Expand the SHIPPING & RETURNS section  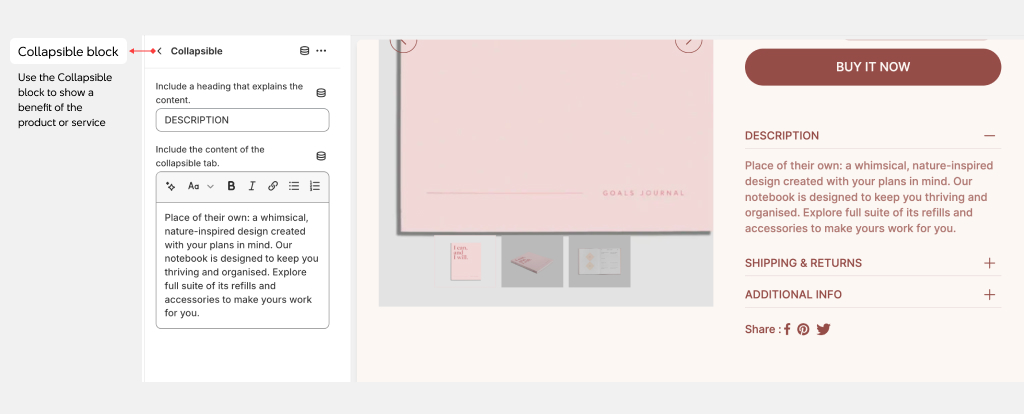[x=989, y=263]
